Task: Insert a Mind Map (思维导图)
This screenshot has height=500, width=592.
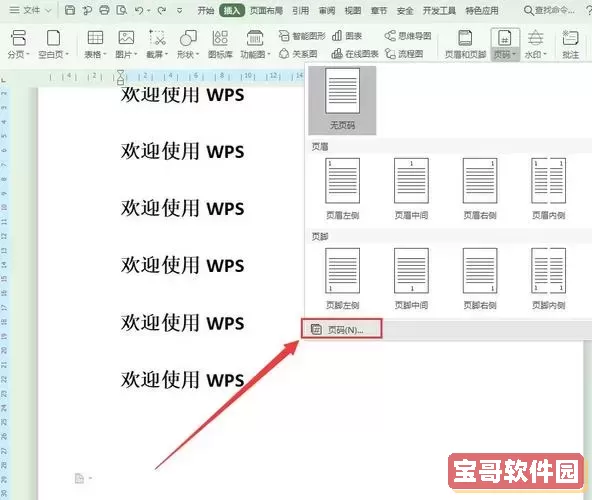Action: [x=408, y=36]
